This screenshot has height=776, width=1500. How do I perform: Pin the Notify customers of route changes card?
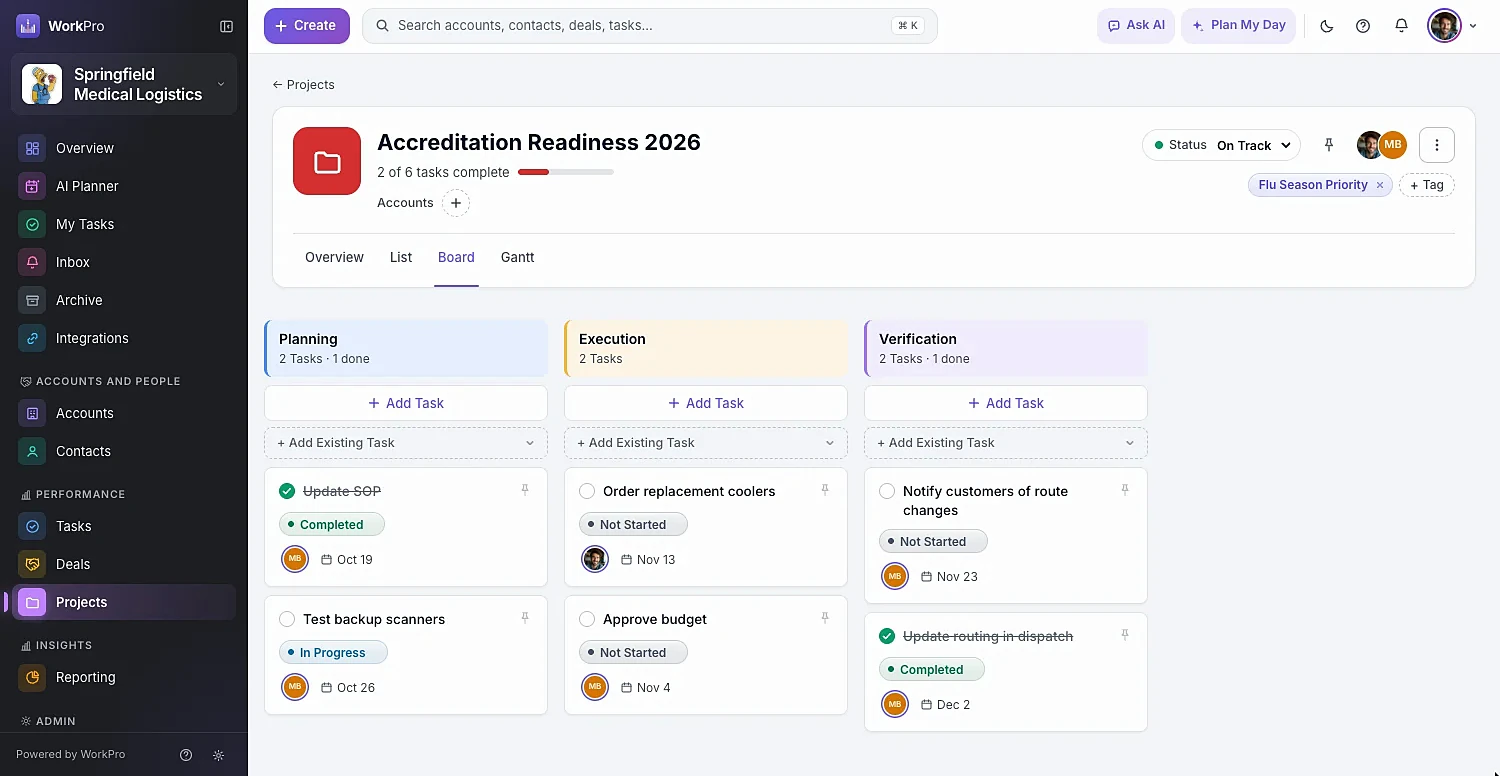pos(1125,490)
